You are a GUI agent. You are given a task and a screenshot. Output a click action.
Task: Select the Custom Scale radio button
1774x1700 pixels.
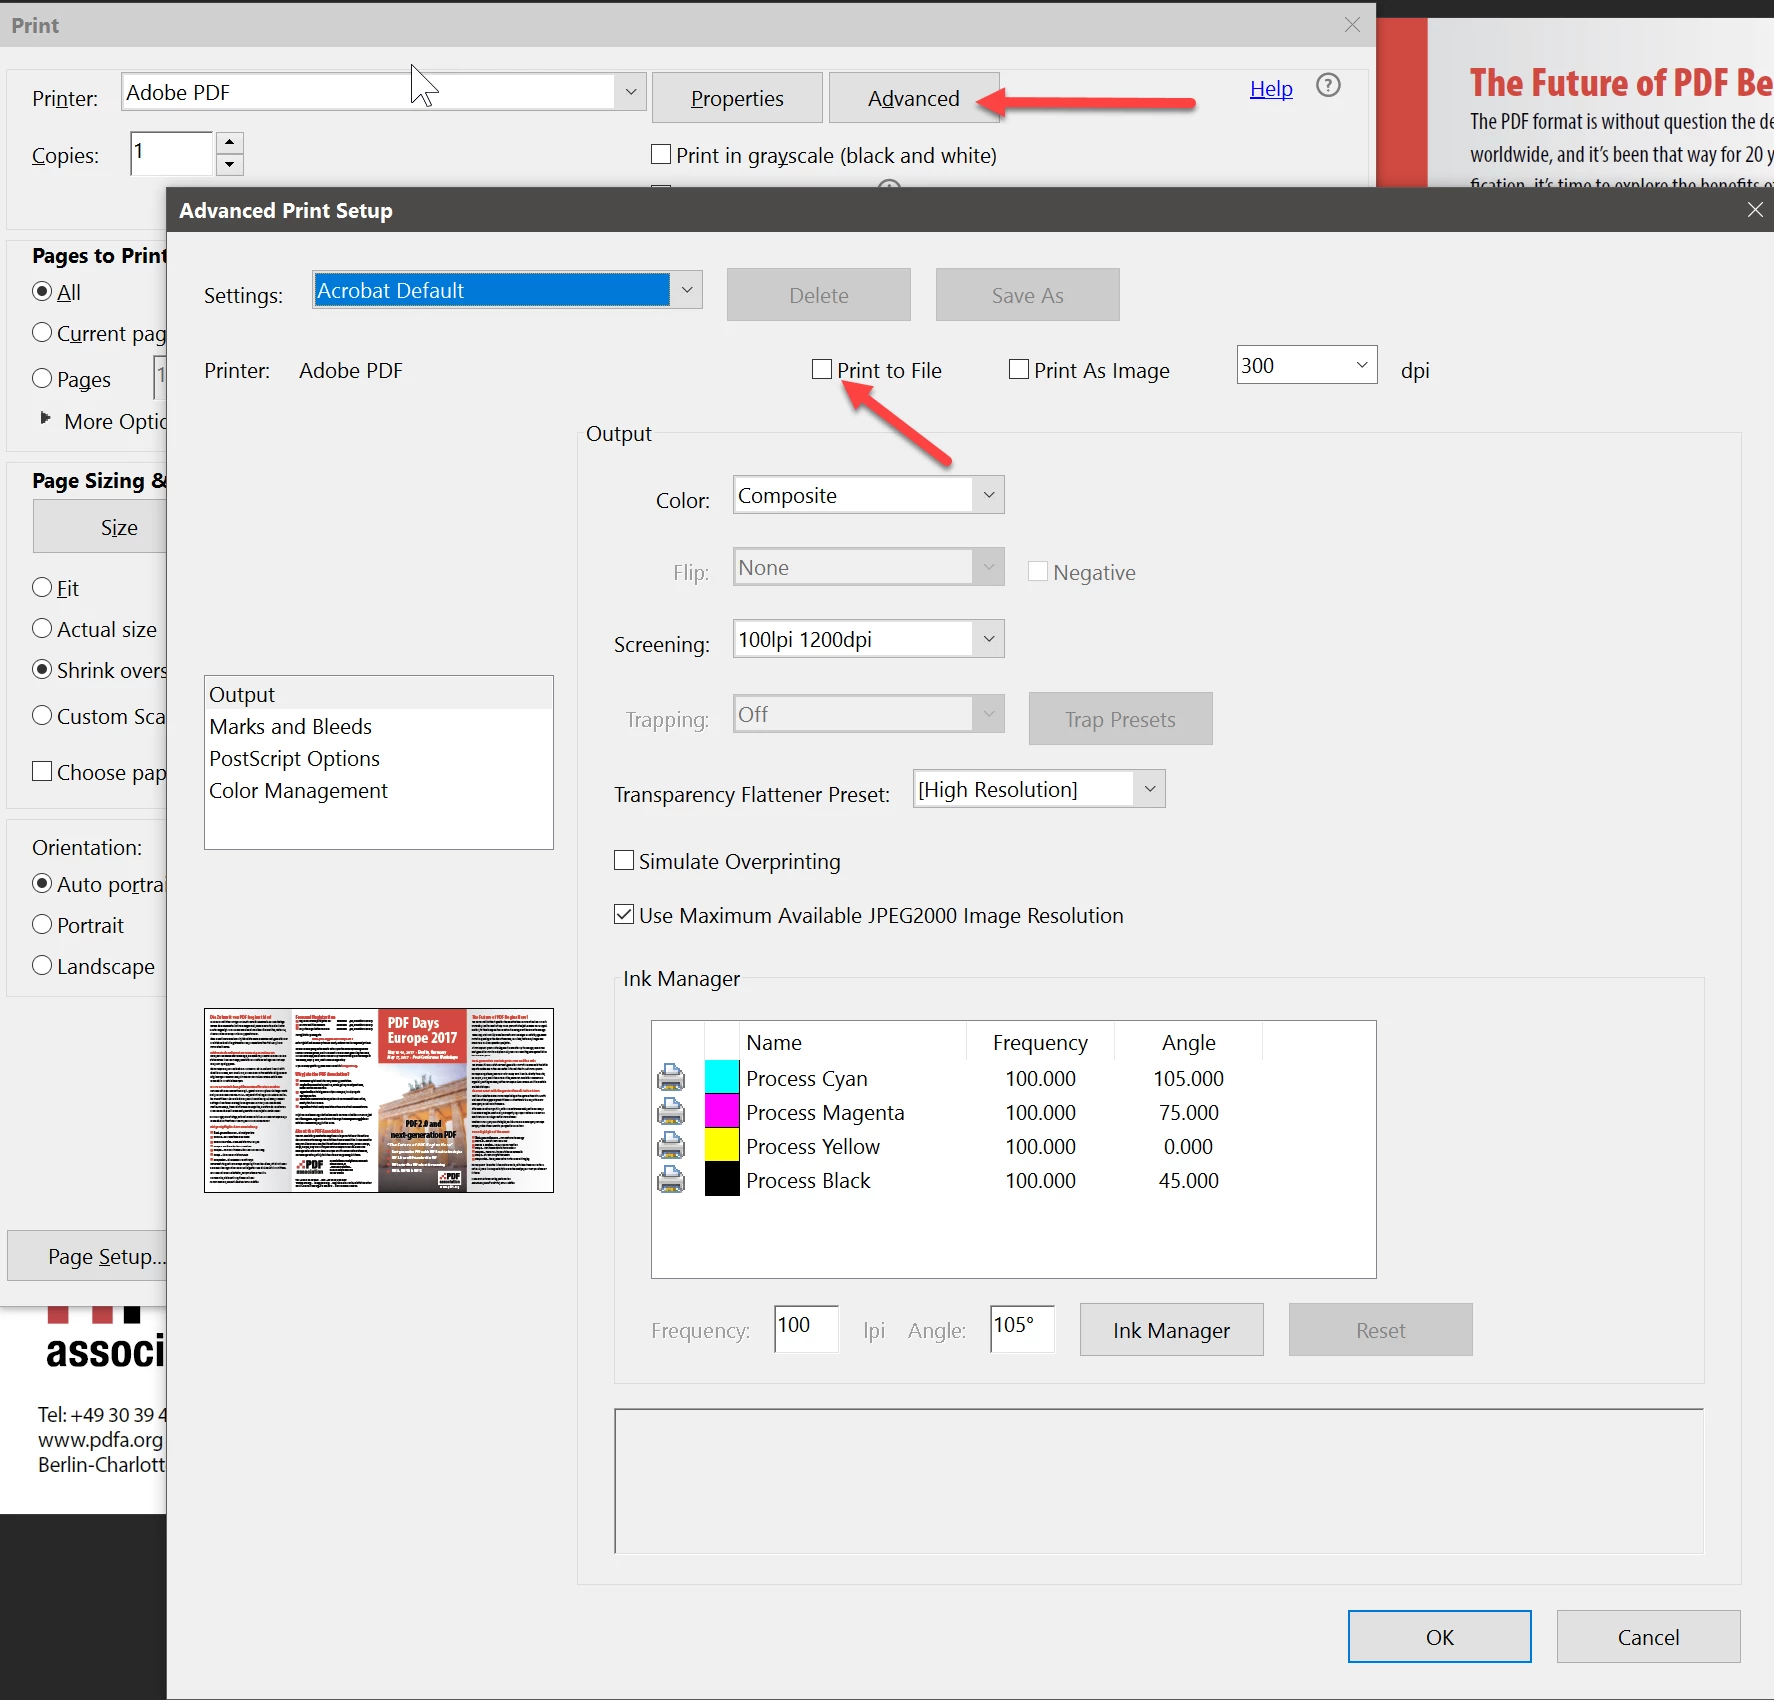pyautogui.click(x=42, y=715)
